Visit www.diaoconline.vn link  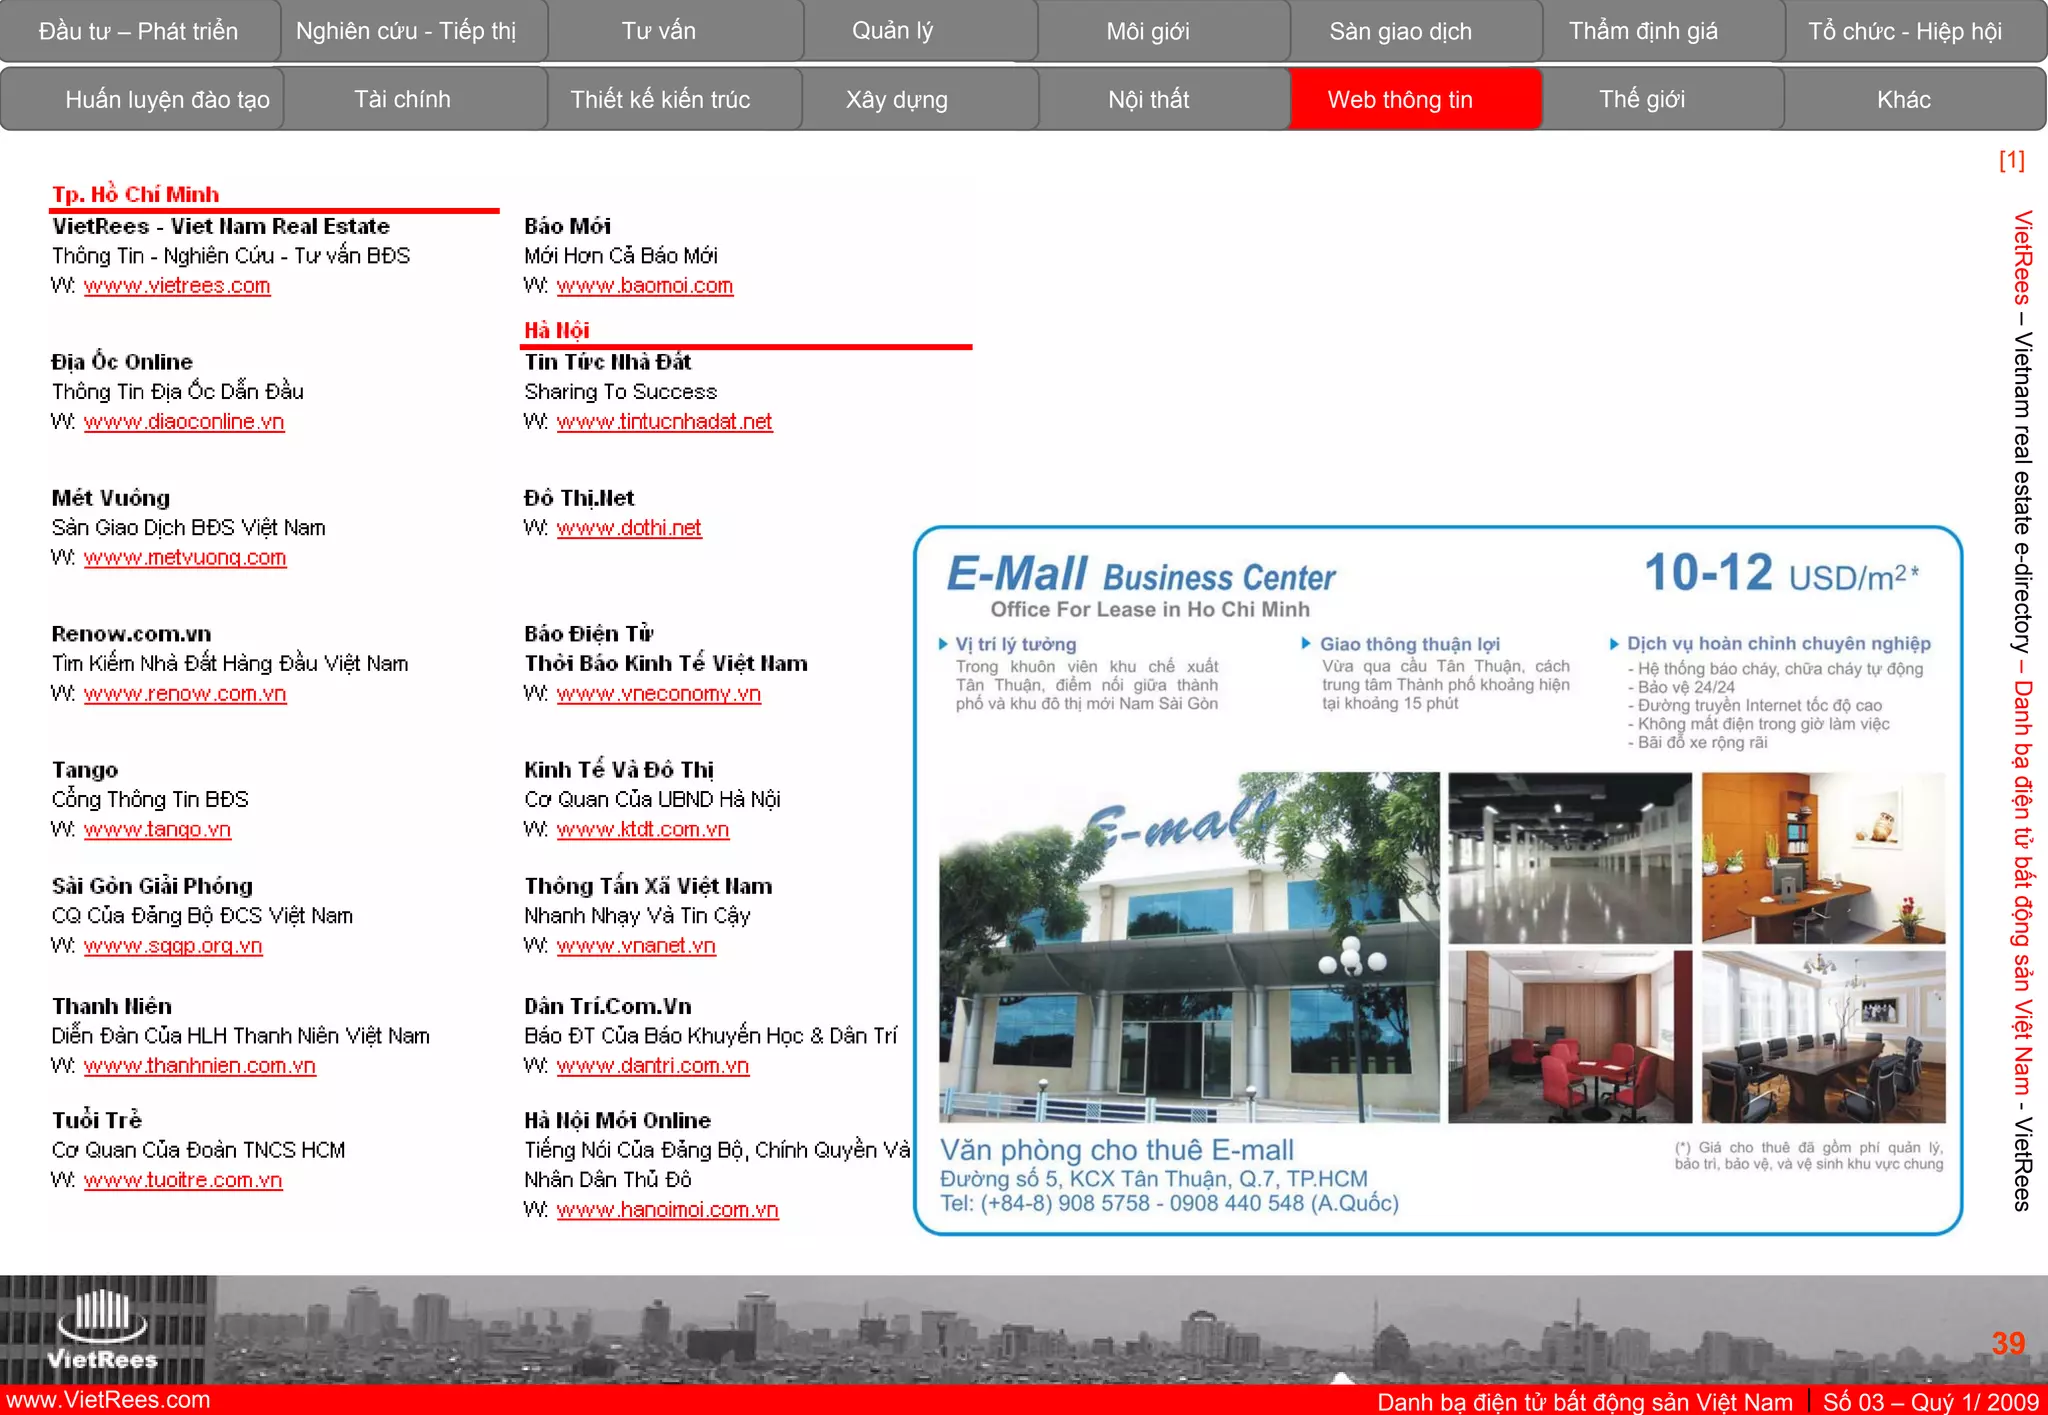click(x=184, y=422)
